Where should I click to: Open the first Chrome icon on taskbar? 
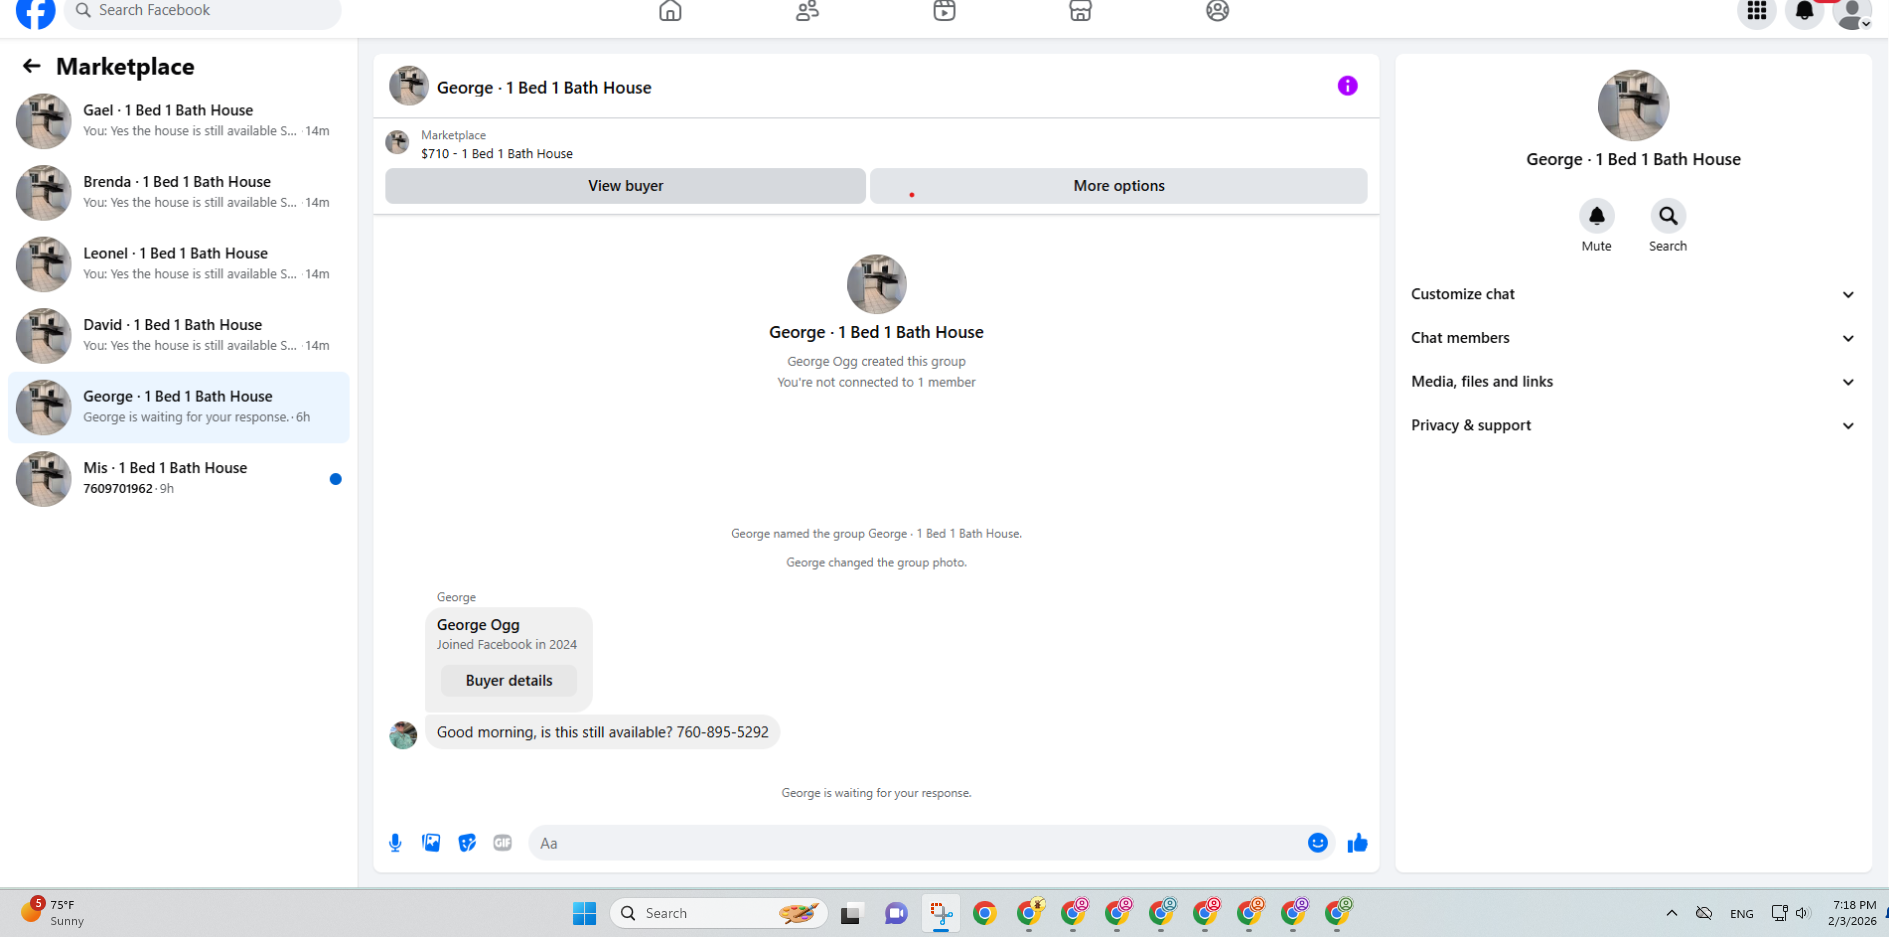coord(985,913)
